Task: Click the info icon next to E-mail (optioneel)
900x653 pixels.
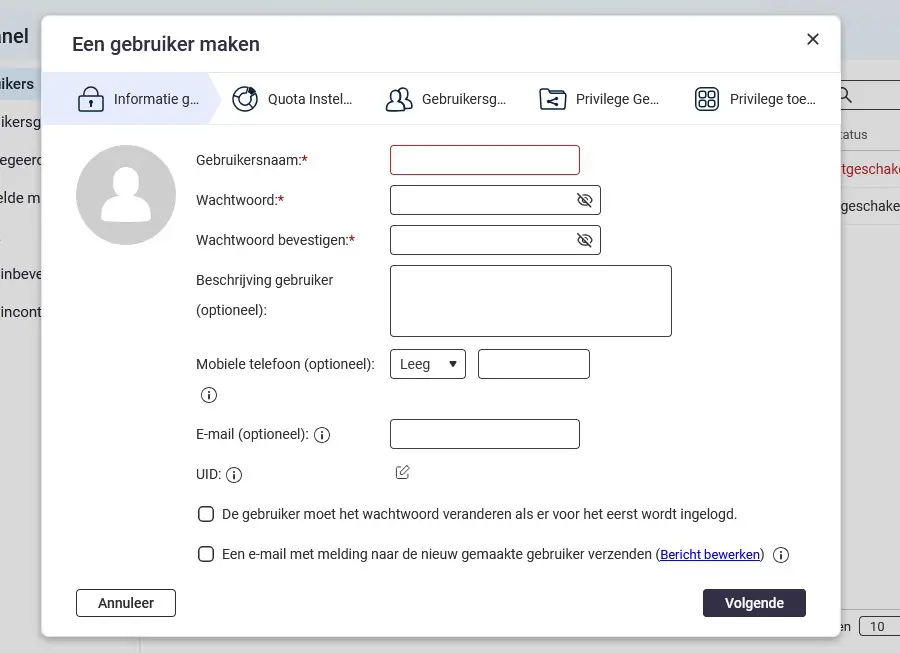Action: 321,434
